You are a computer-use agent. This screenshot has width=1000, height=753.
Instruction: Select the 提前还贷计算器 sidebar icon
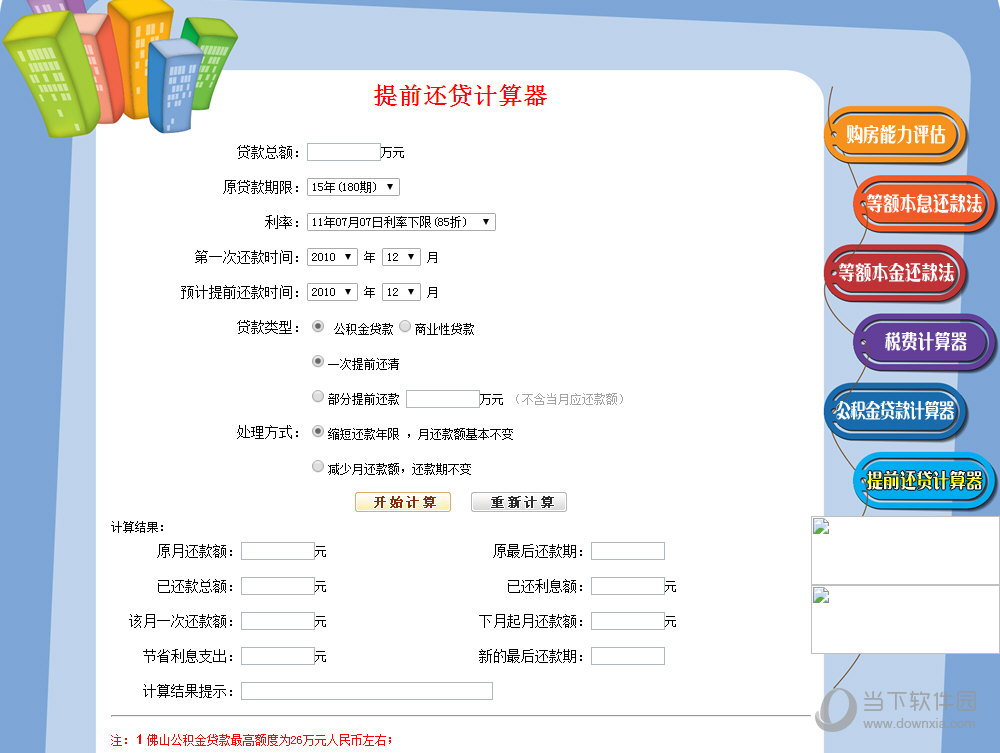(x=922, y=481)
